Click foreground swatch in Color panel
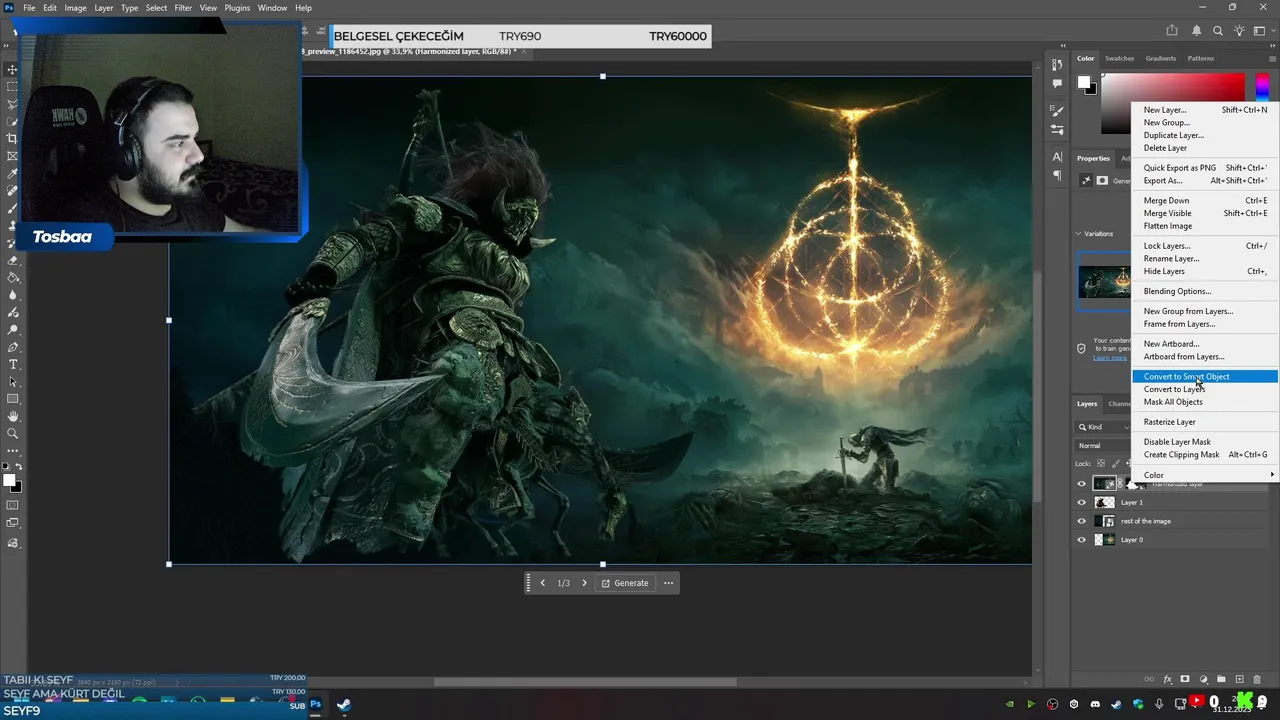This screenshot has height=720, width=1280. tap(1083, 82)
